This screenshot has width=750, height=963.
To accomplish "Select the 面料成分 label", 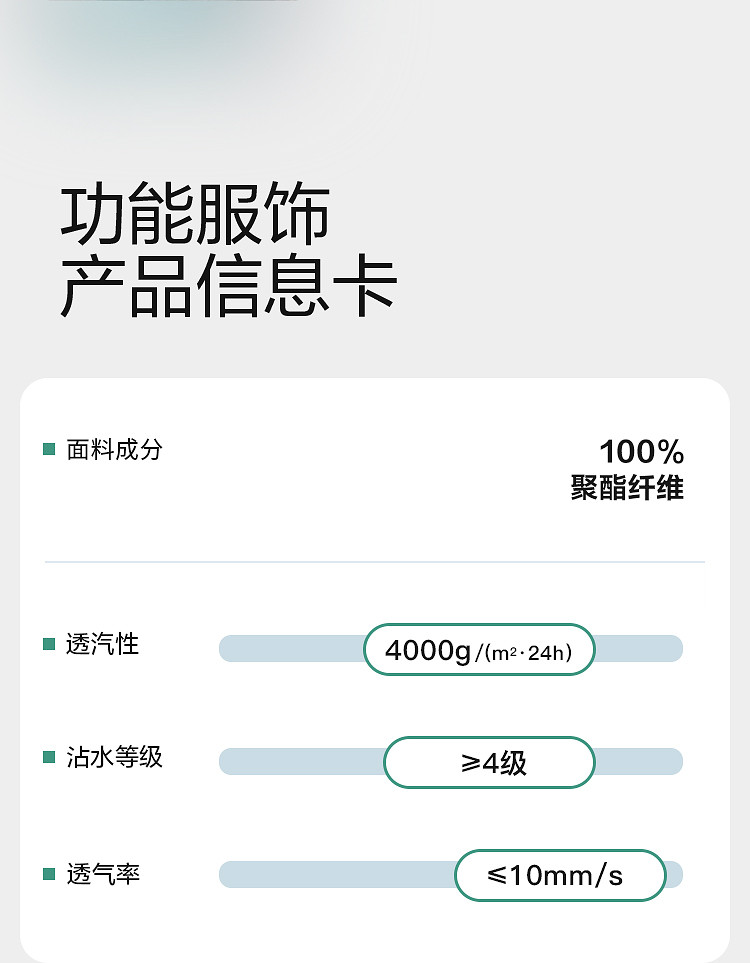I will pyautogui.click(x=113, y=450).
